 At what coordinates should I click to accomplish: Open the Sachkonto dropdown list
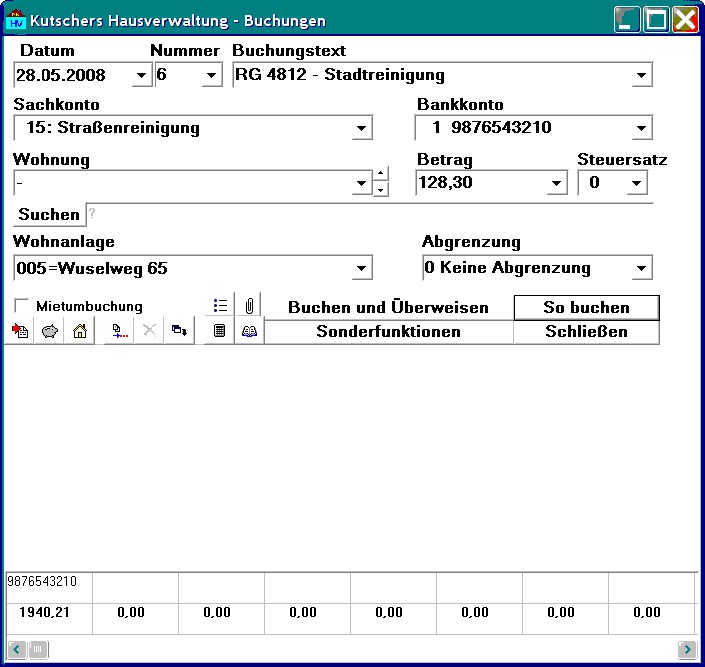361,128
